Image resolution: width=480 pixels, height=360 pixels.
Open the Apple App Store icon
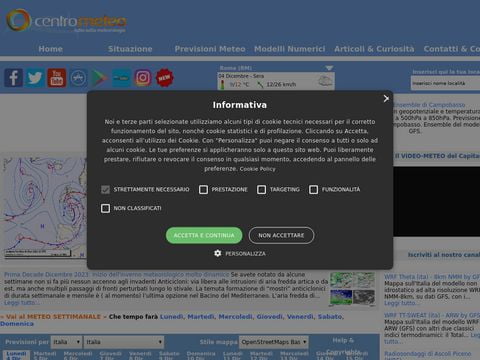pos(78,78)
